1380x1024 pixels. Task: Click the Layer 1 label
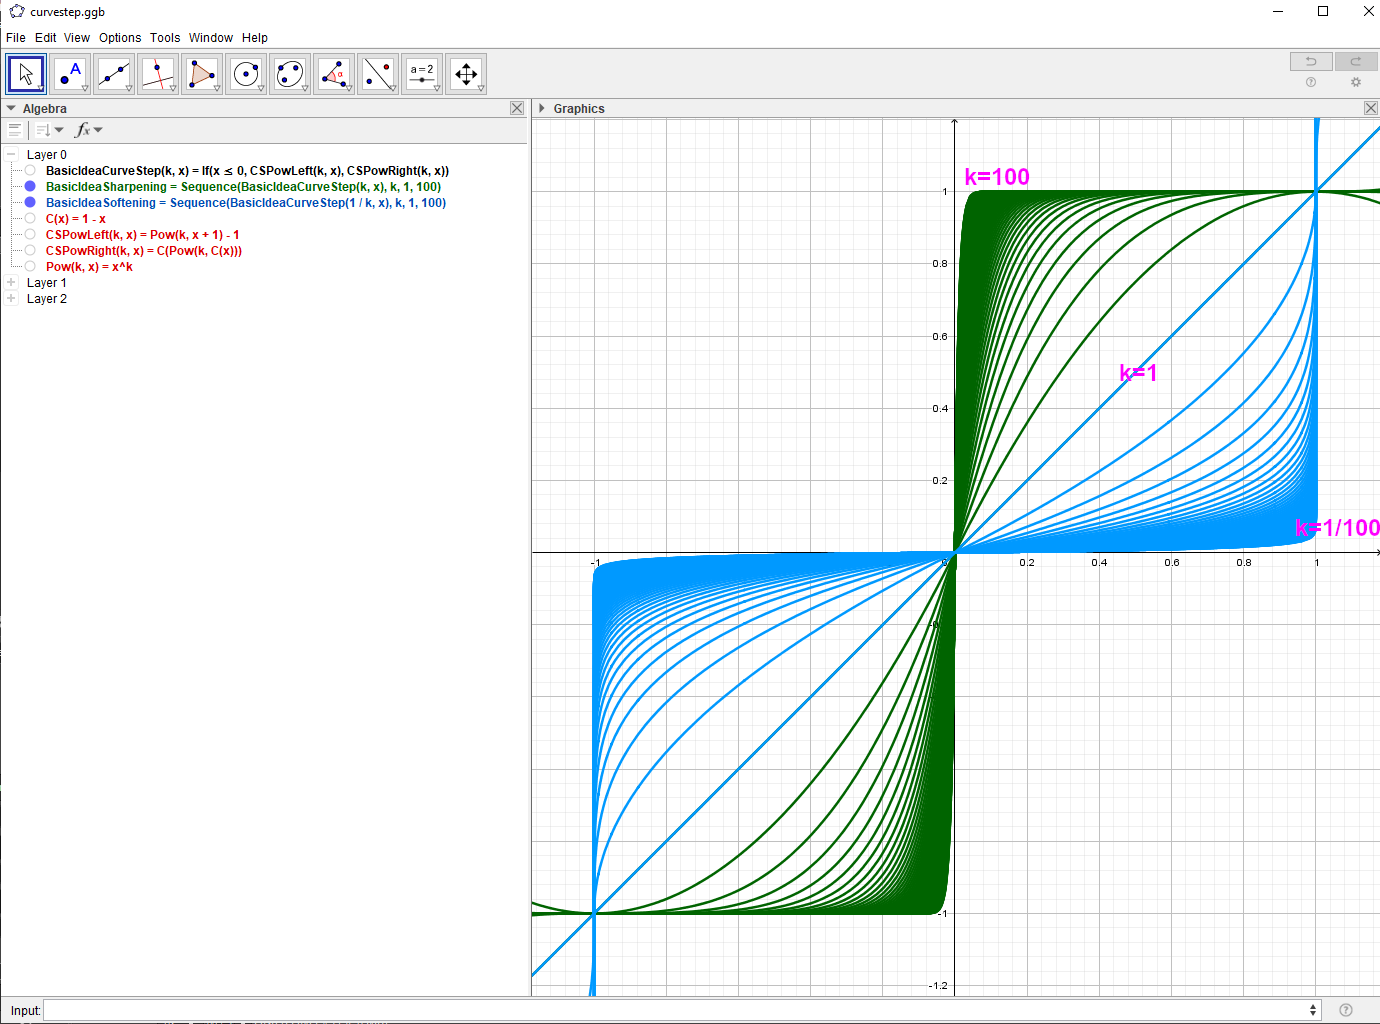[x=47, y=283]
